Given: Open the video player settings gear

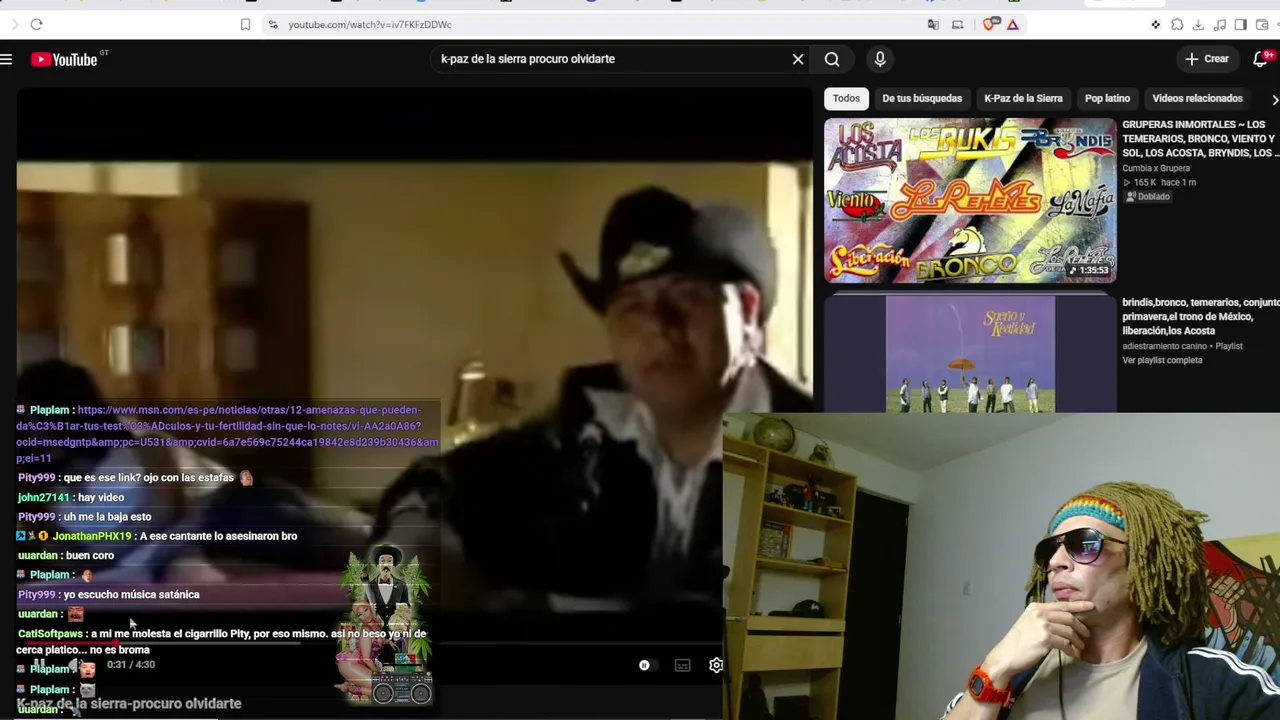Looking at the screenshot, I should pyautogui.click(x=716, y=665).
